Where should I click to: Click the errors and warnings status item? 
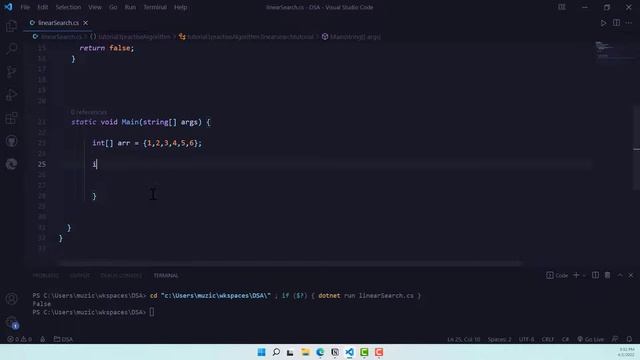pos(19,339)
